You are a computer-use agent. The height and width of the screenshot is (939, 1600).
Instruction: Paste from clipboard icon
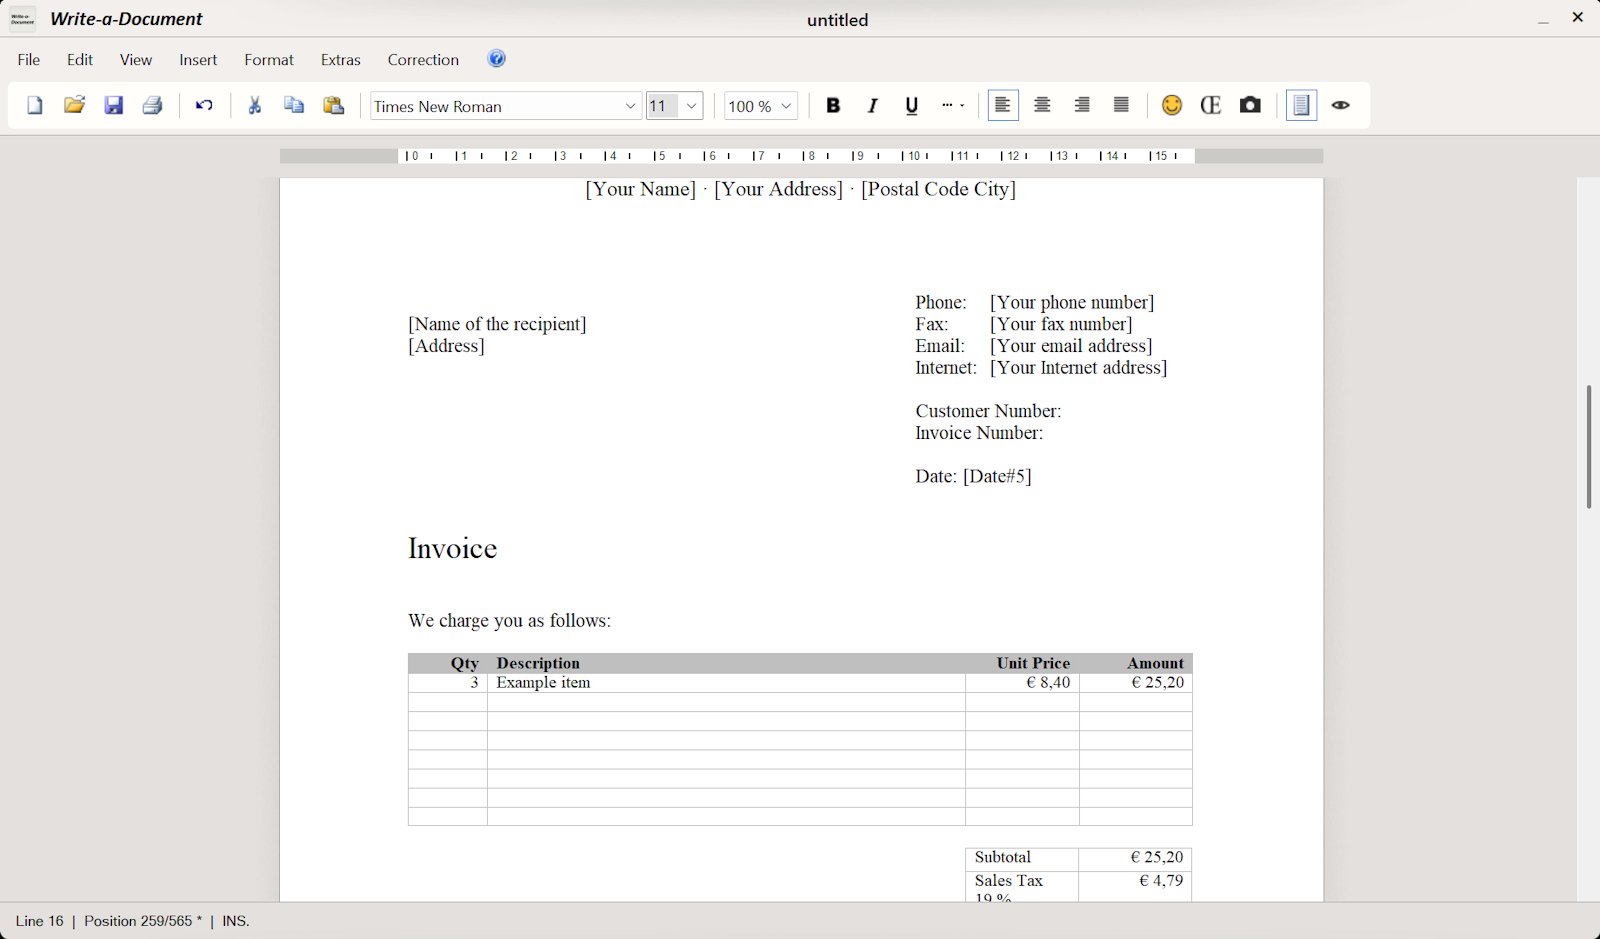[x=334, y=105]
